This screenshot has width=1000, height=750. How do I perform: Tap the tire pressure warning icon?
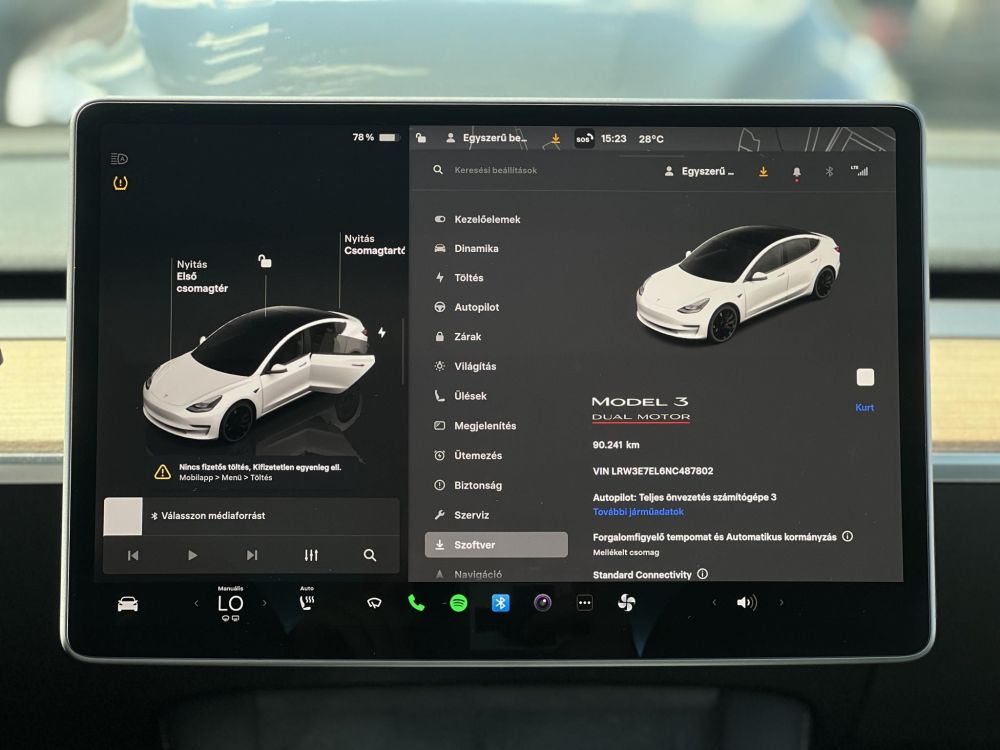click(120, 184)
